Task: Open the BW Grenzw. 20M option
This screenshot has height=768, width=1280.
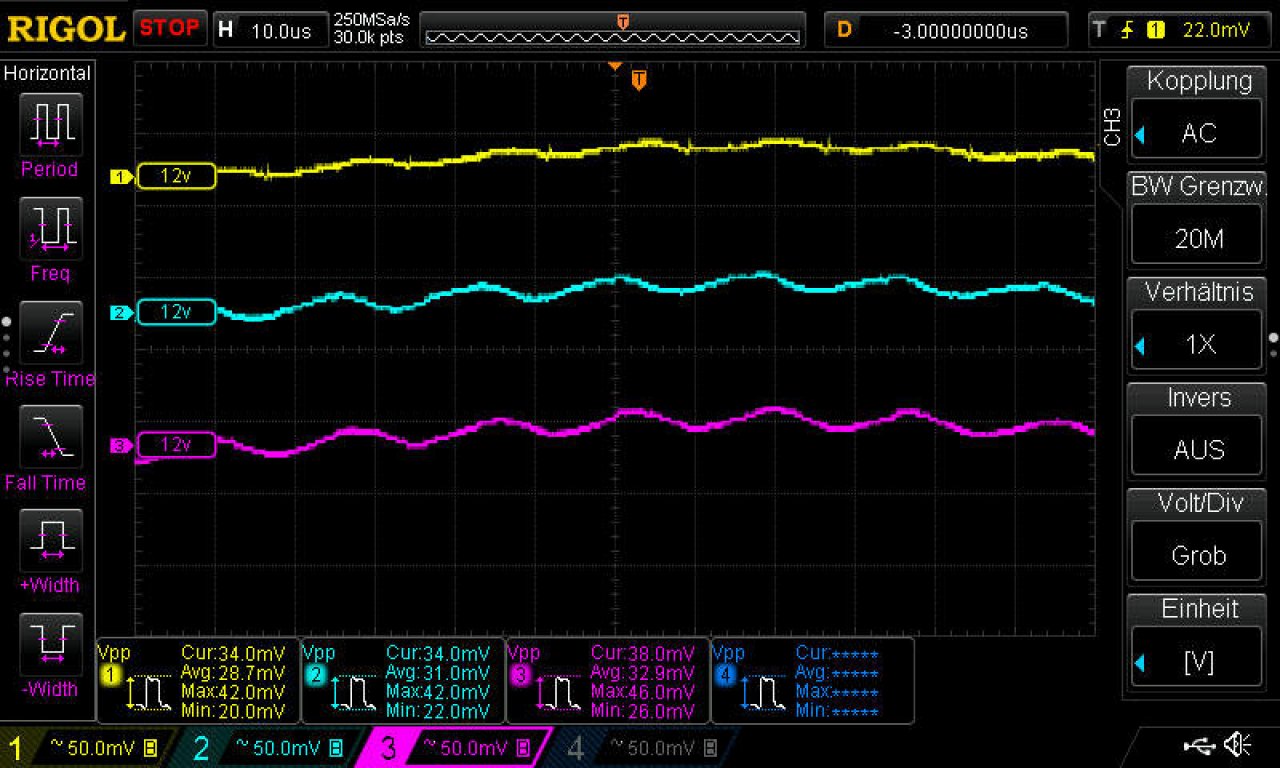Action: (1198, 219)
